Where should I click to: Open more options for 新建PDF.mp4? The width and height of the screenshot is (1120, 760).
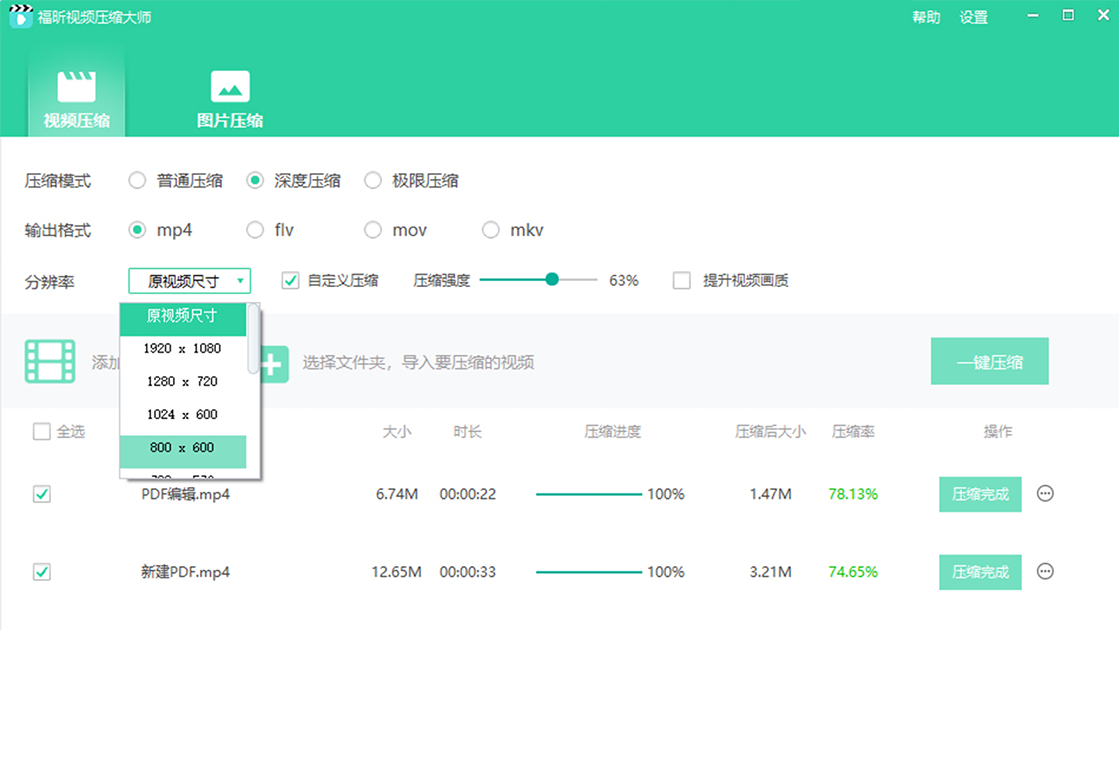coord(1045,571)
